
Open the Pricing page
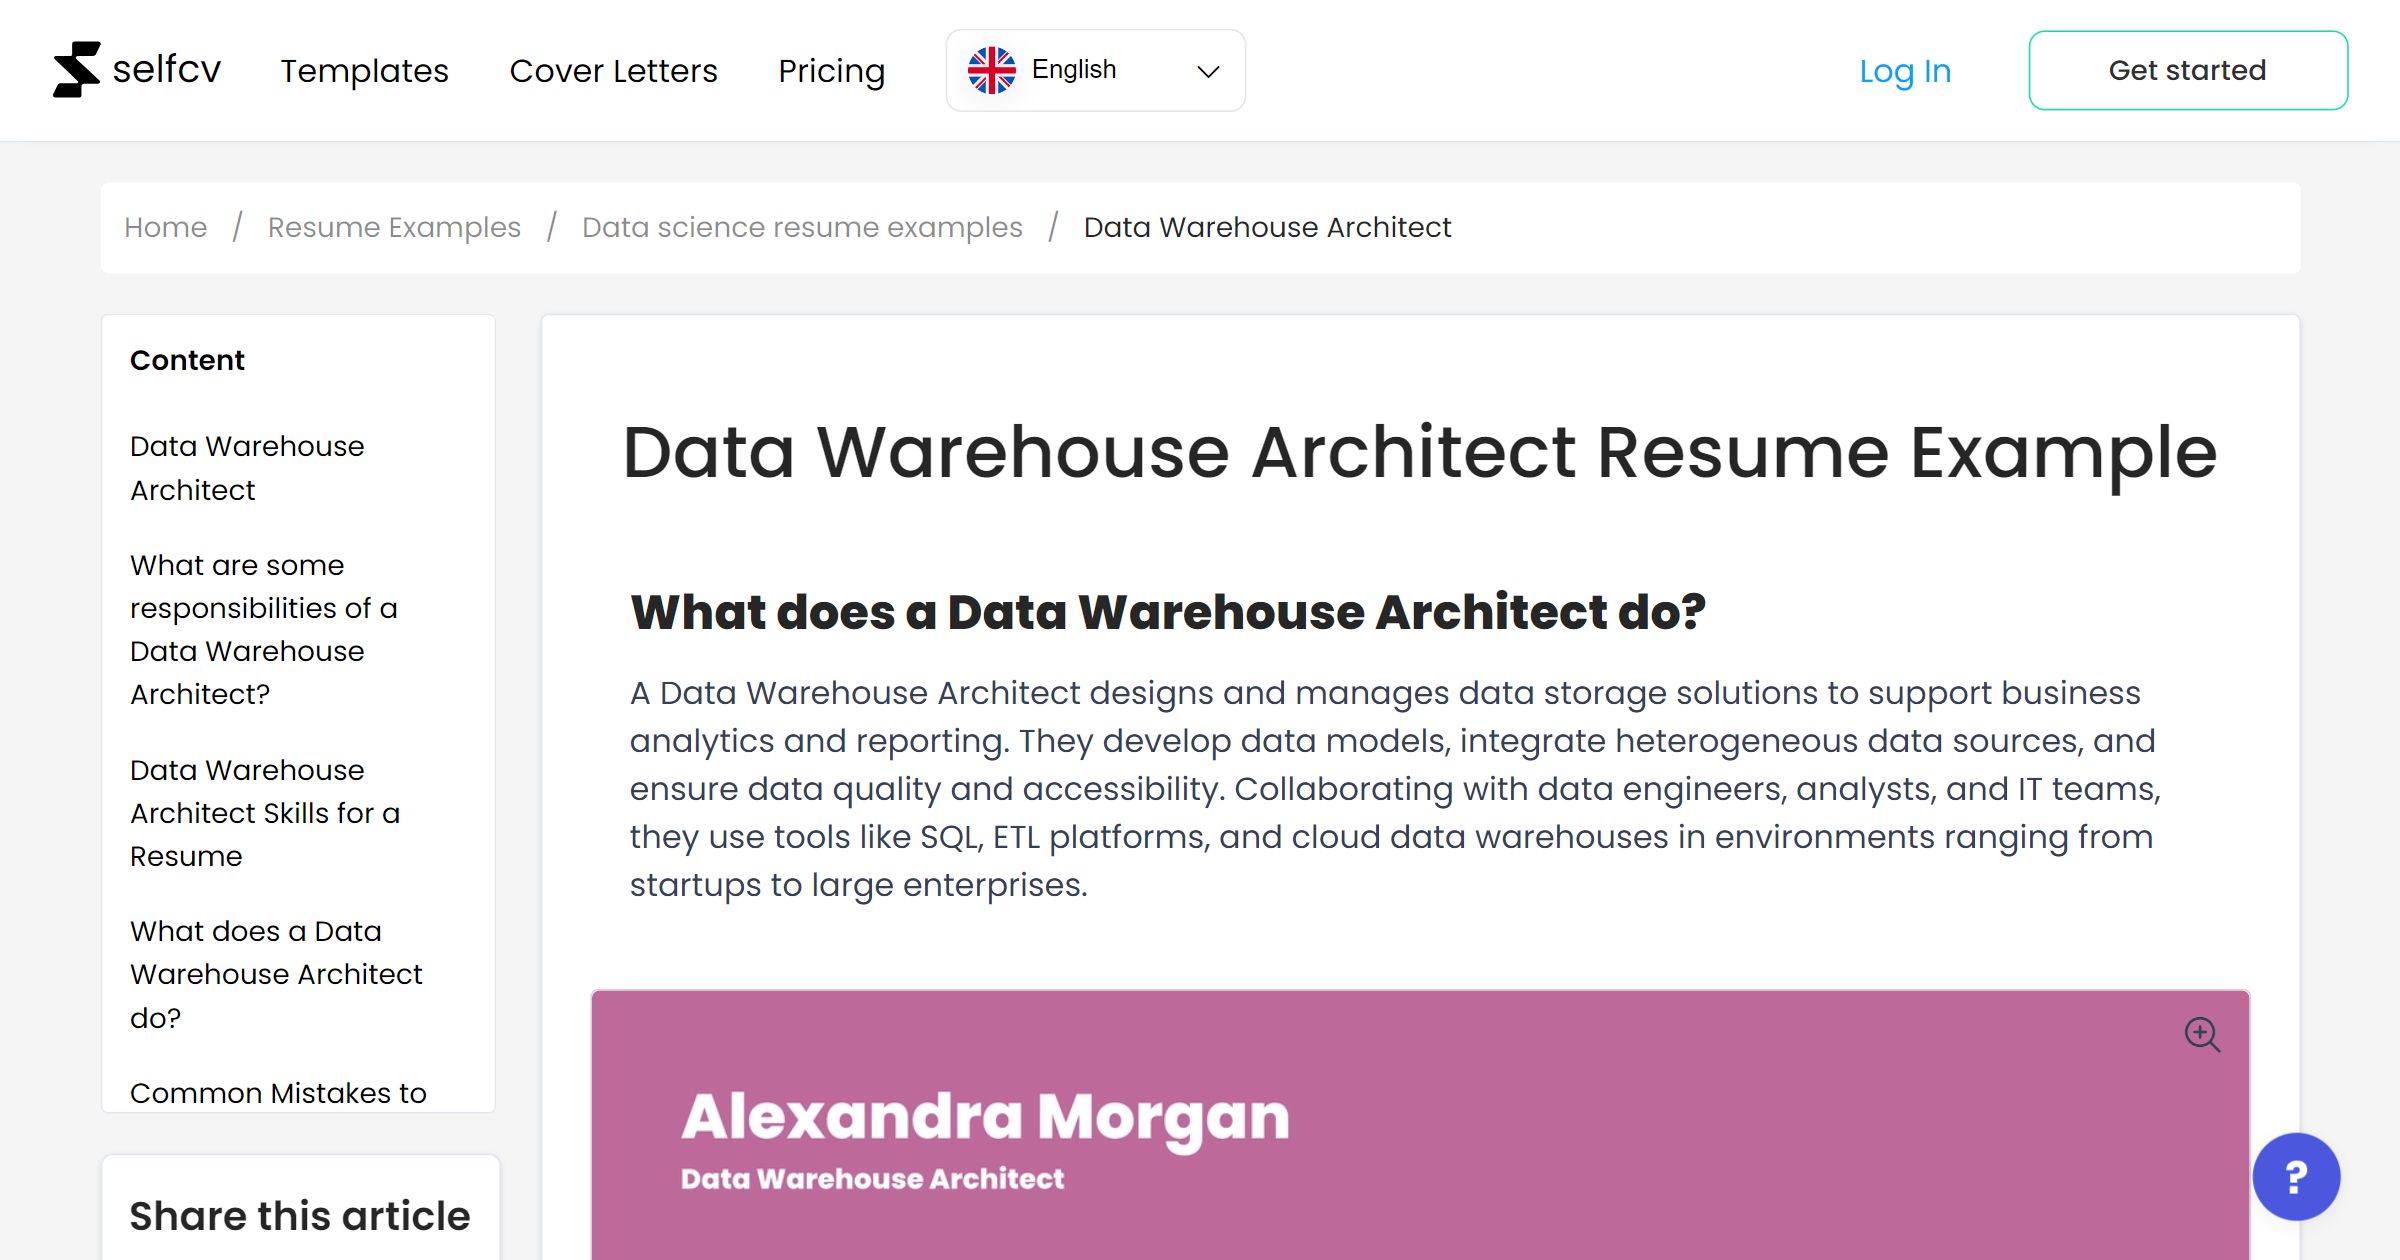831,70
